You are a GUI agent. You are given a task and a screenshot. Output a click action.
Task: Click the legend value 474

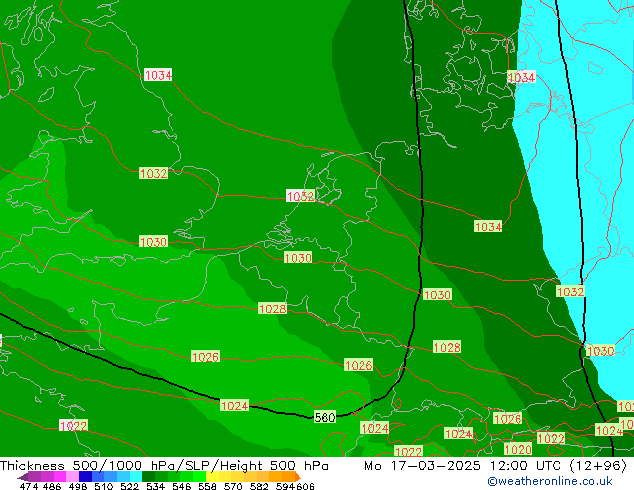pos(29,486)
